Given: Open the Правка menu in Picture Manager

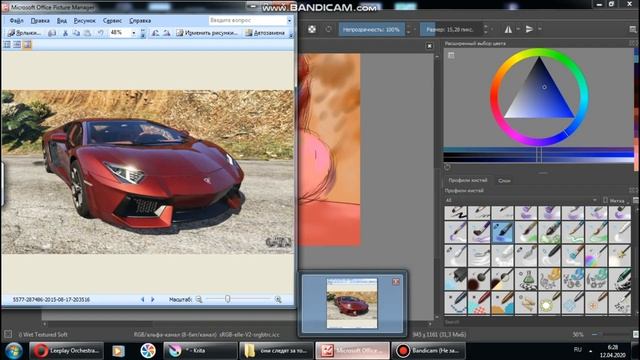Looking at the screenshot, I should 40,20.
